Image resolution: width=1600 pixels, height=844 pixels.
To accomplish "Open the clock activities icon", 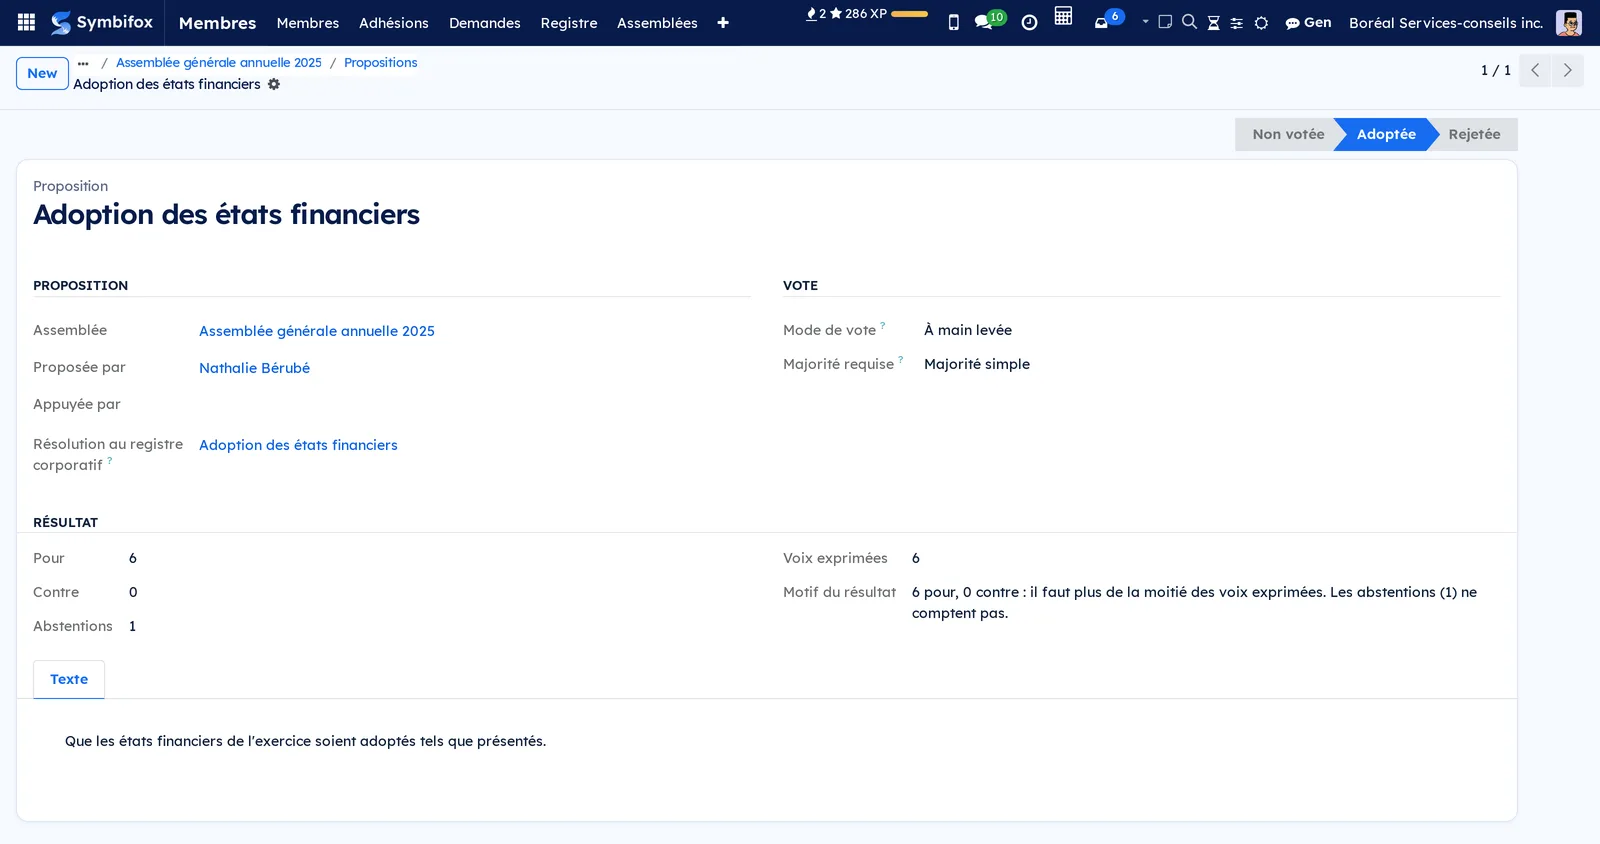I will click(1029, 22).
